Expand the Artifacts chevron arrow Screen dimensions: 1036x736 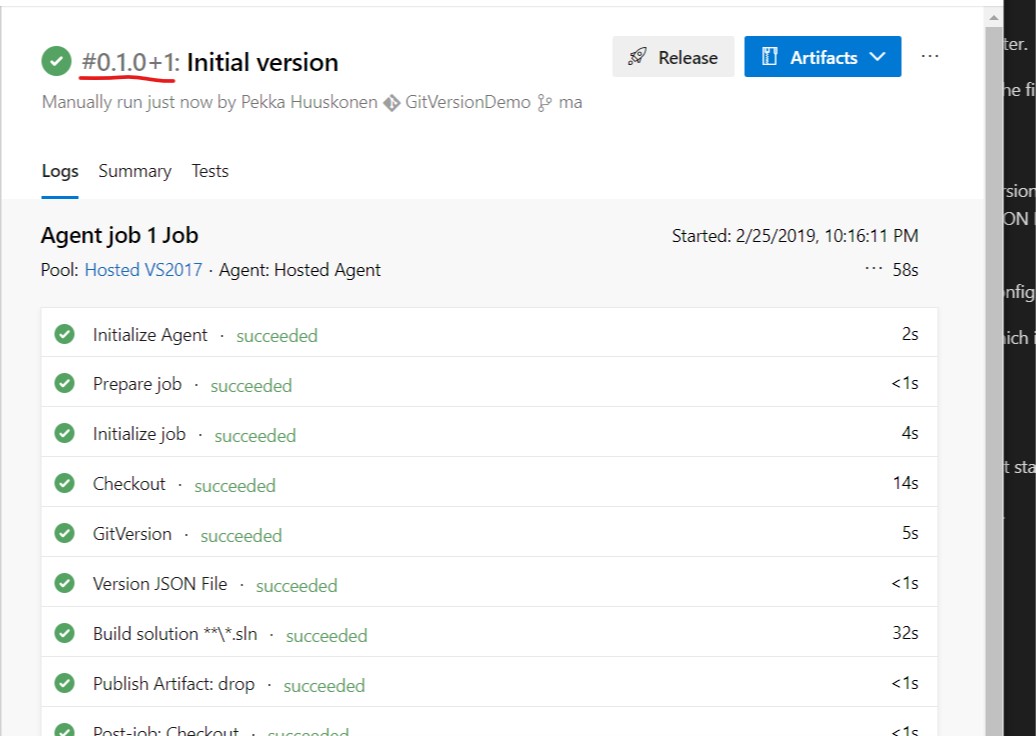(x=877, y=57)
